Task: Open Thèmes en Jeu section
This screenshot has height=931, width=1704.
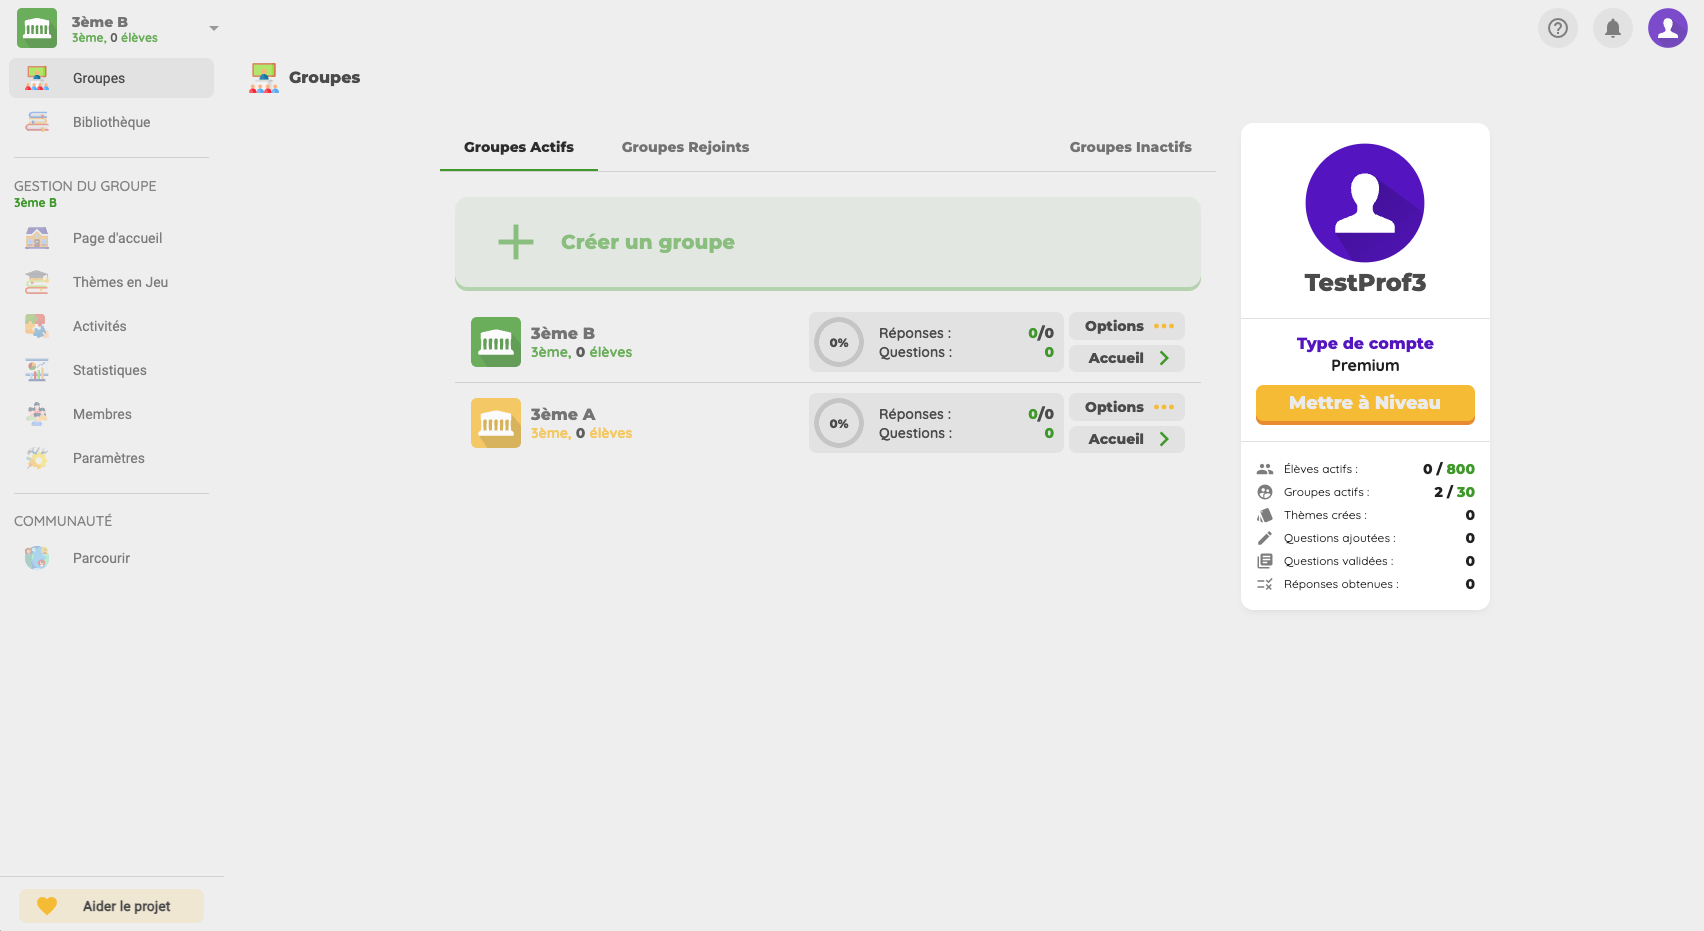Action: click(120, 282)
